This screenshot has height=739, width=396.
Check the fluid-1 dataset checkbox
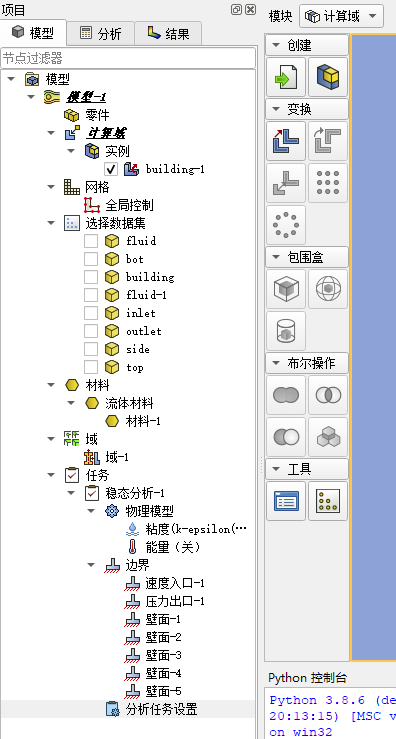[91, 295]
